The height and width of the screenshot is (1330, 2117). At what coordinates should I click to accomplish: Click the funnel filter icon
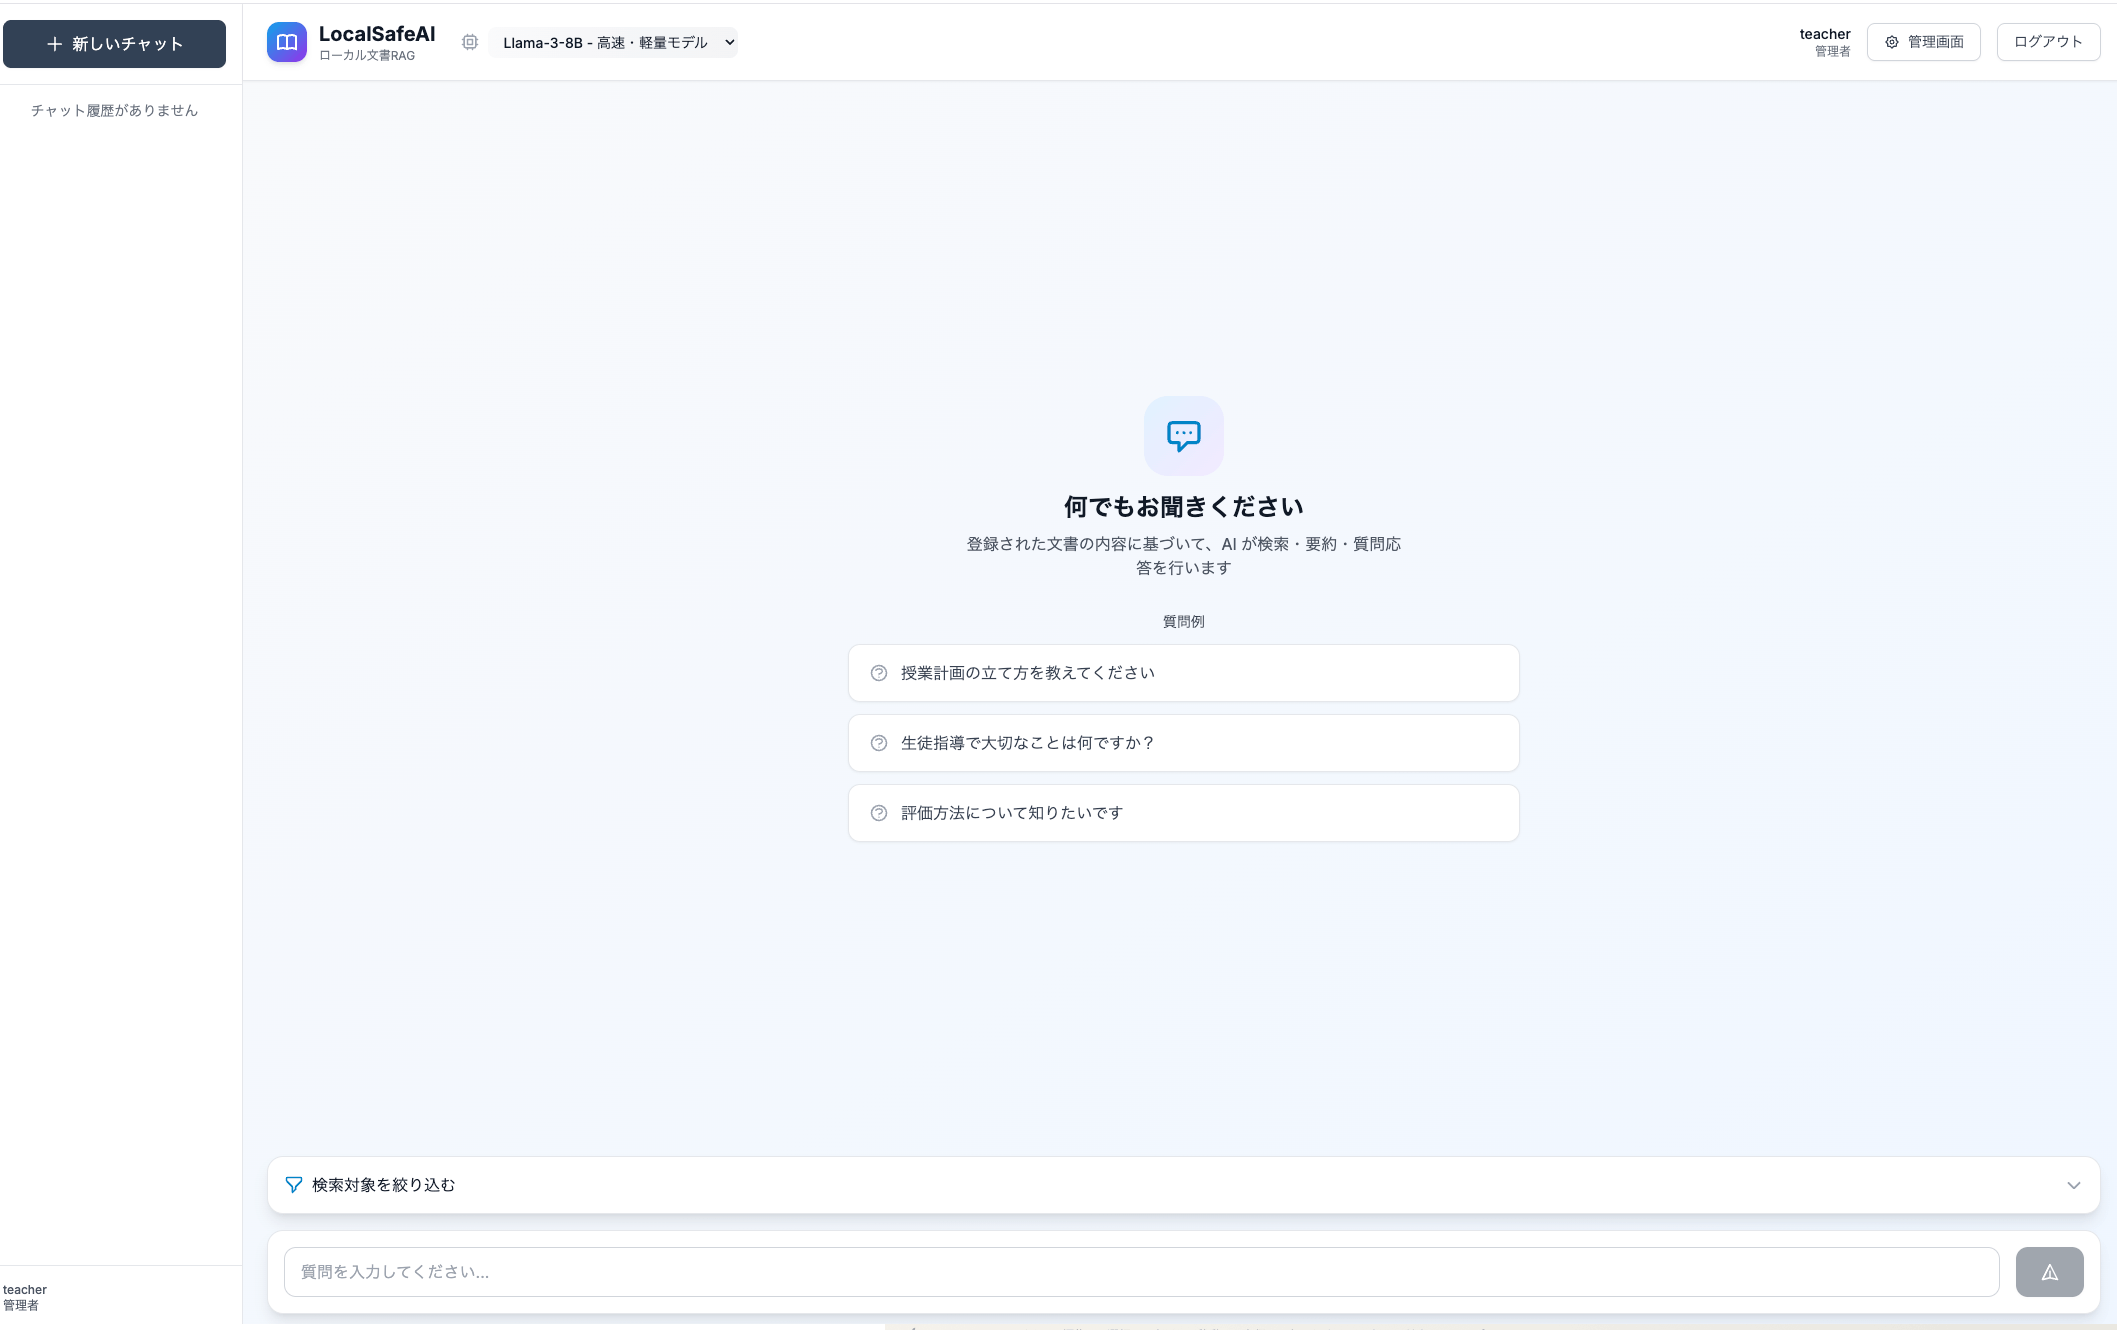293,1185
